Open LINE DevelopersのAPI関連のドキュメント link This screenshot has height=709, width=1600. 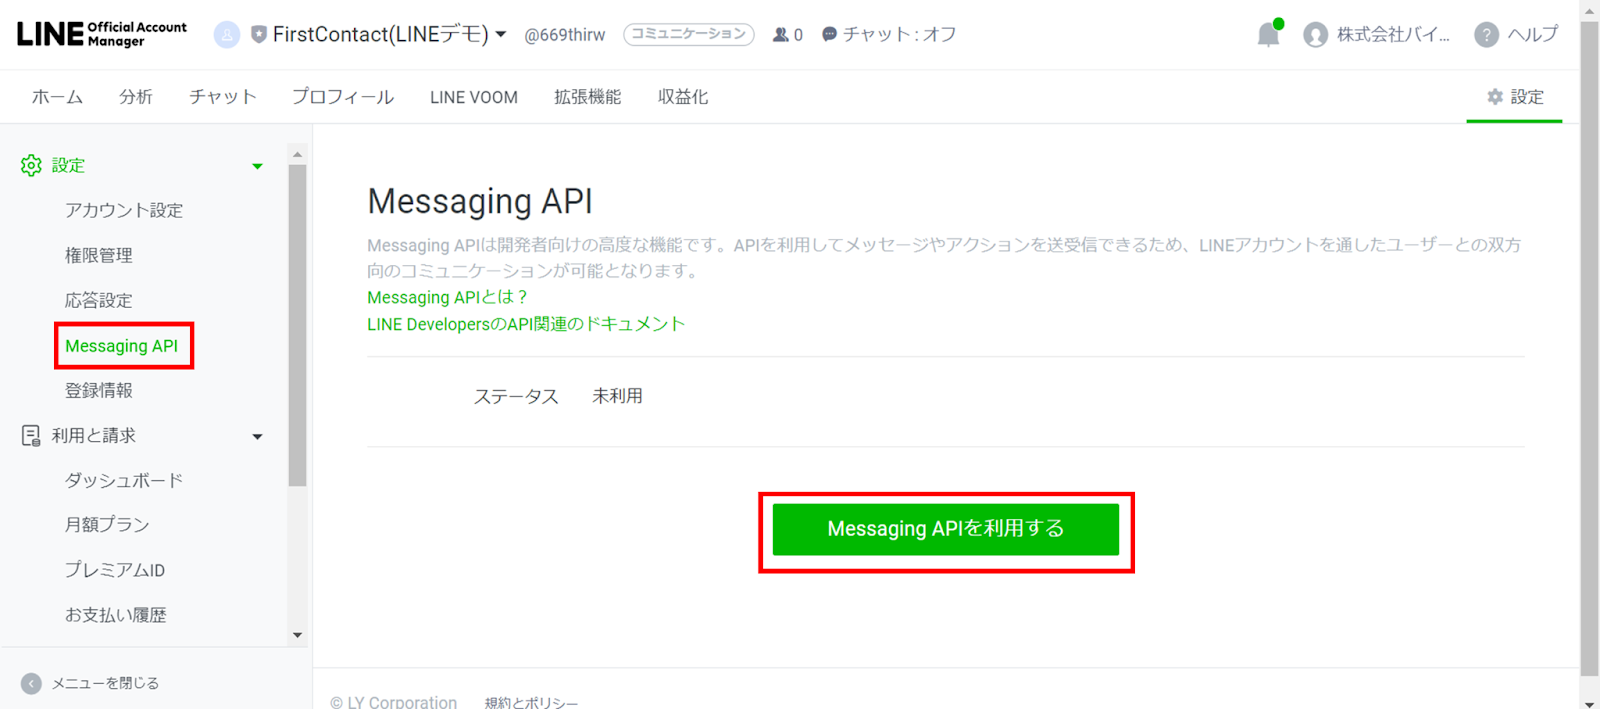pos(526,324)
